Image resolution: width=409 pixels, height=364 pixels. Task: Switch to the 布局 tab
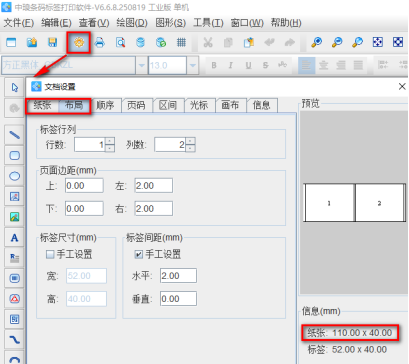coord(74,106)
